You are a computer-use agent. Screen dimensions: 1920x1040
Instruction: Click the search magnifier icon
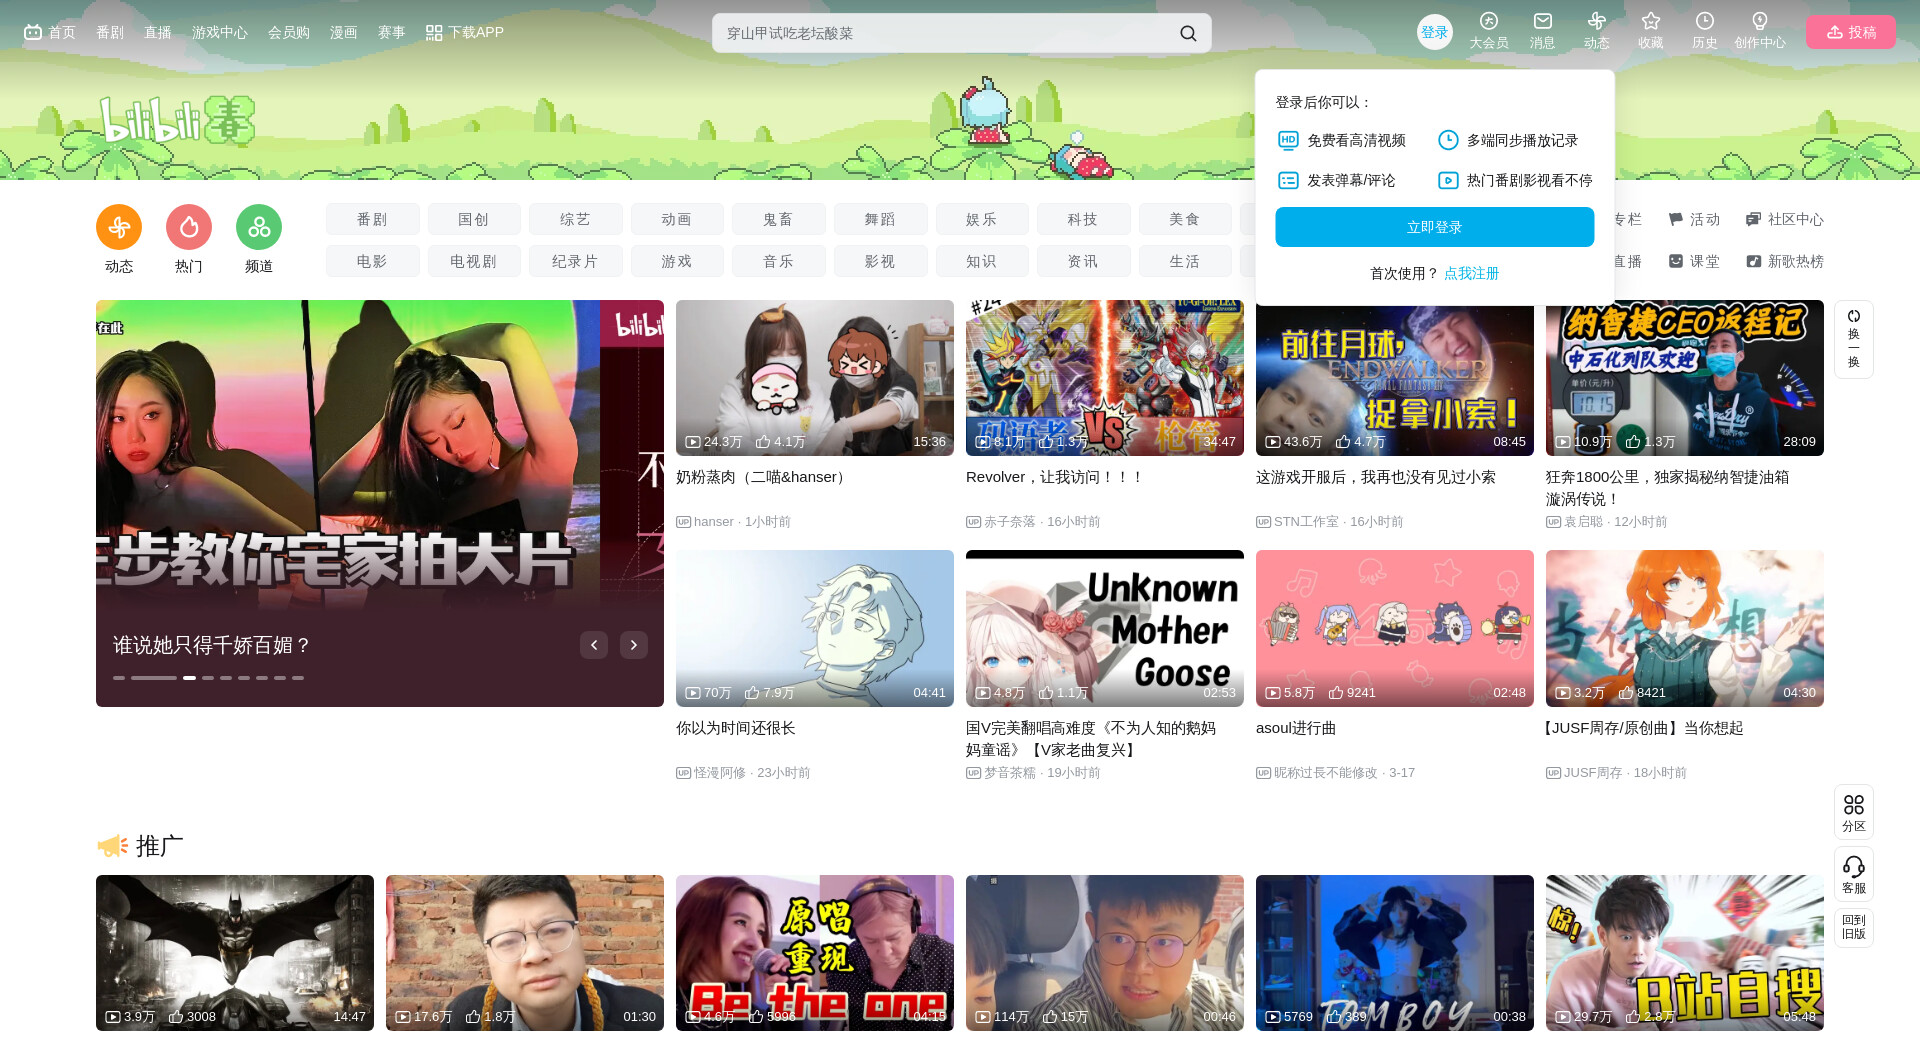click(x=1188, y=33)
